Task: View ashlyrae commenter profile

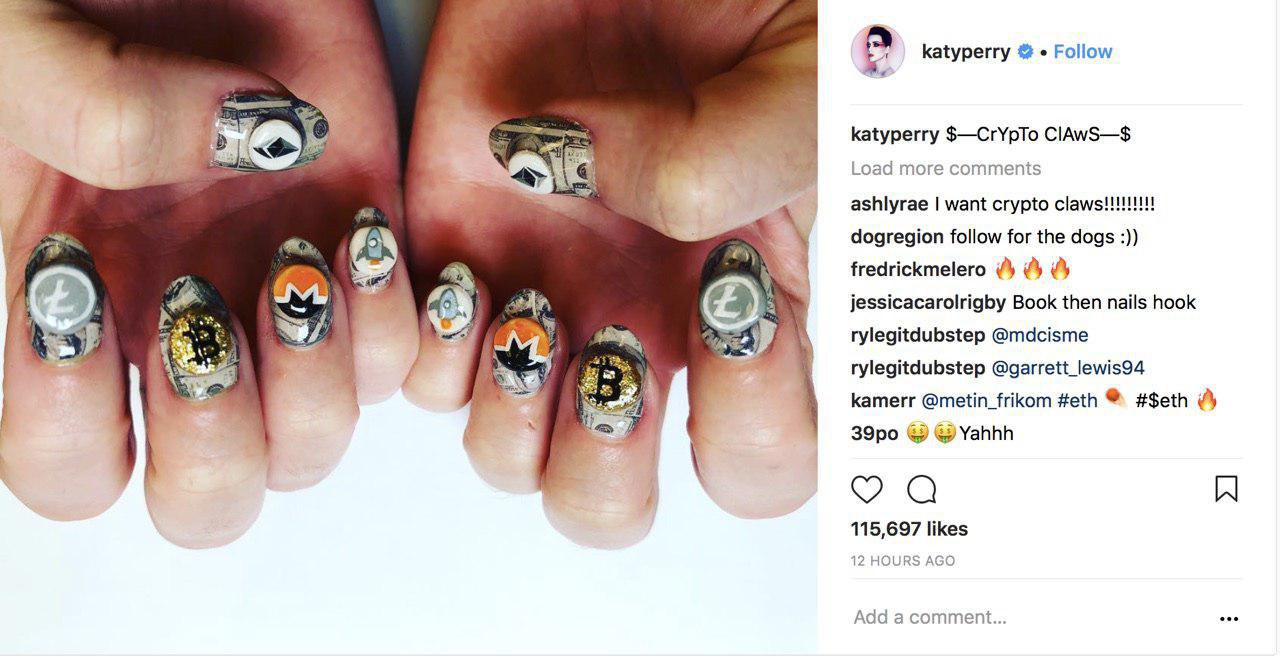Action: [x=890, y=204]
